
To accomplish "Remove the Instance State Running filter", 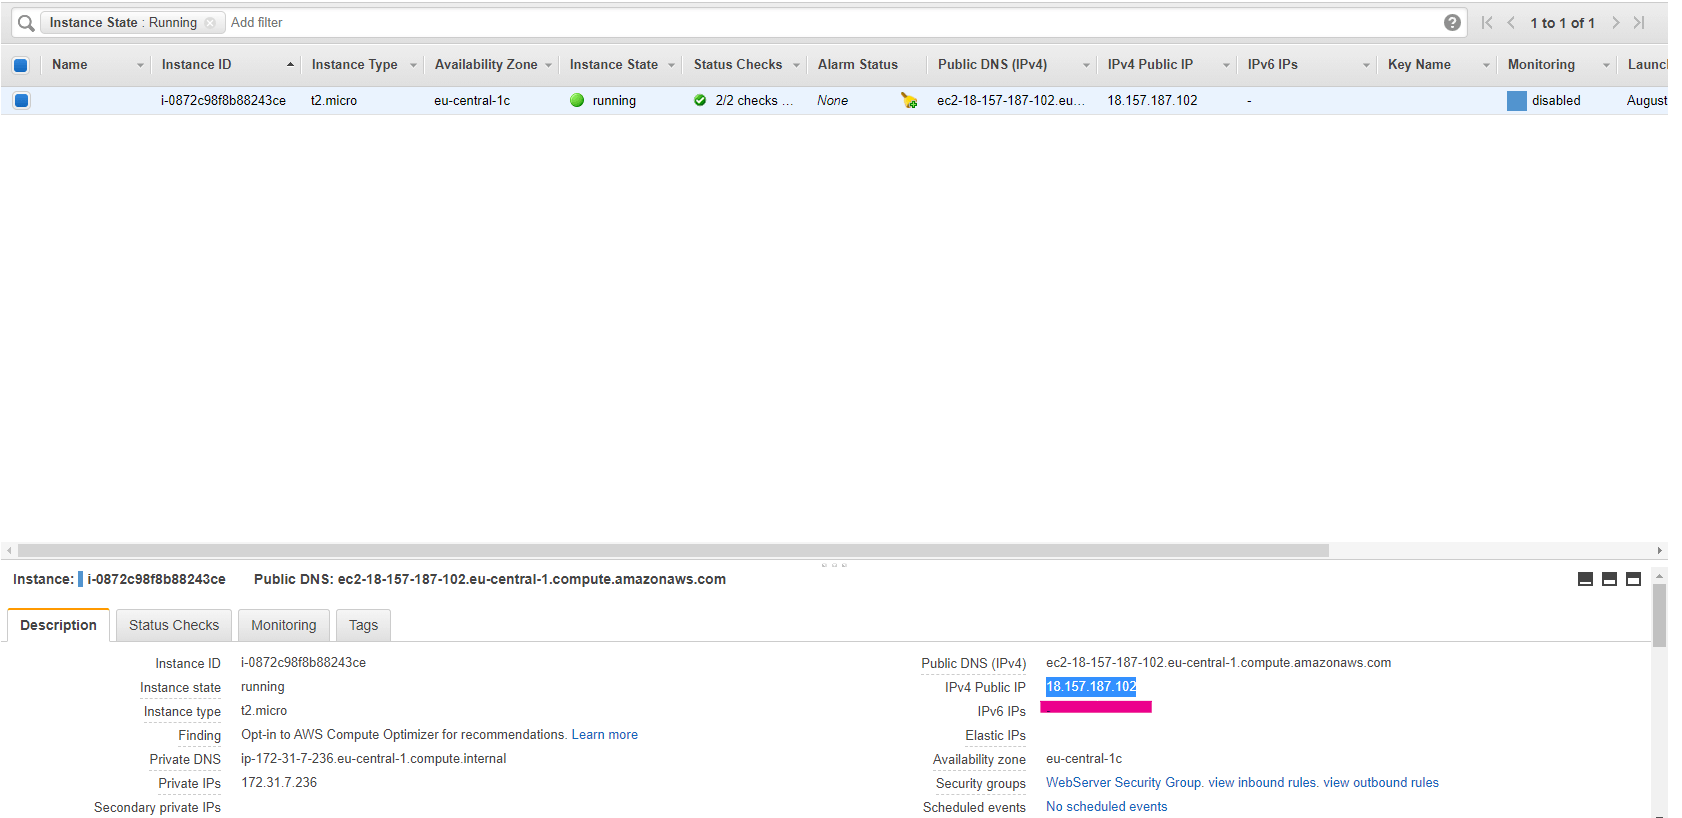I will [x=210, y=23].
